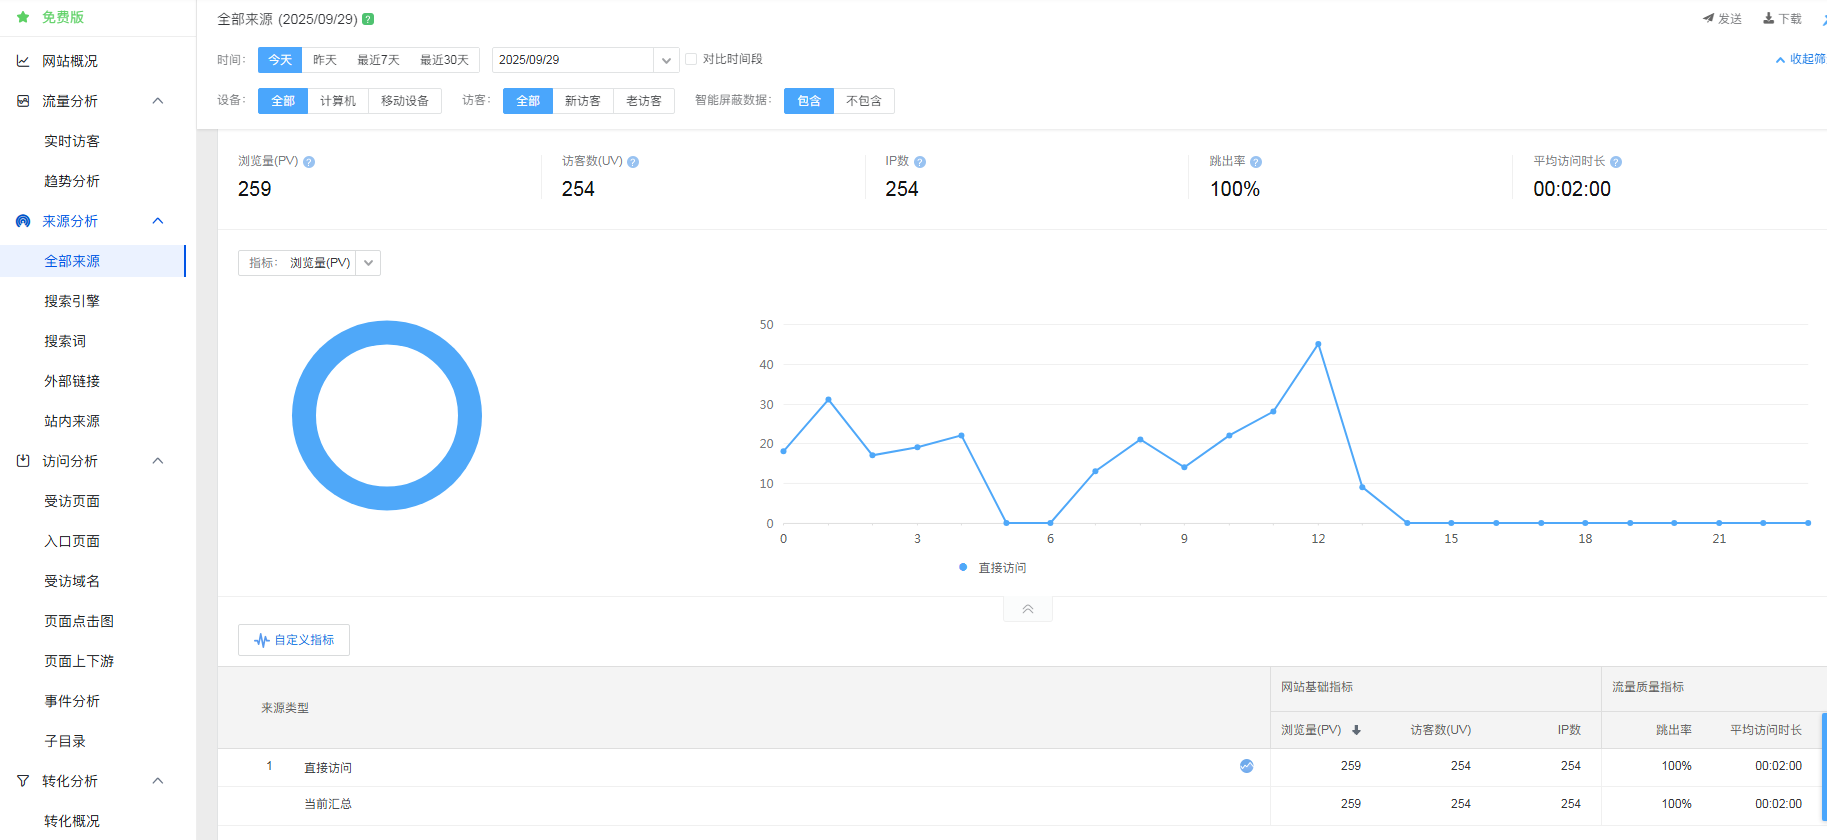Open 搜索引擎 in the sidebar

pyautogui.click(x=72, y=301)
